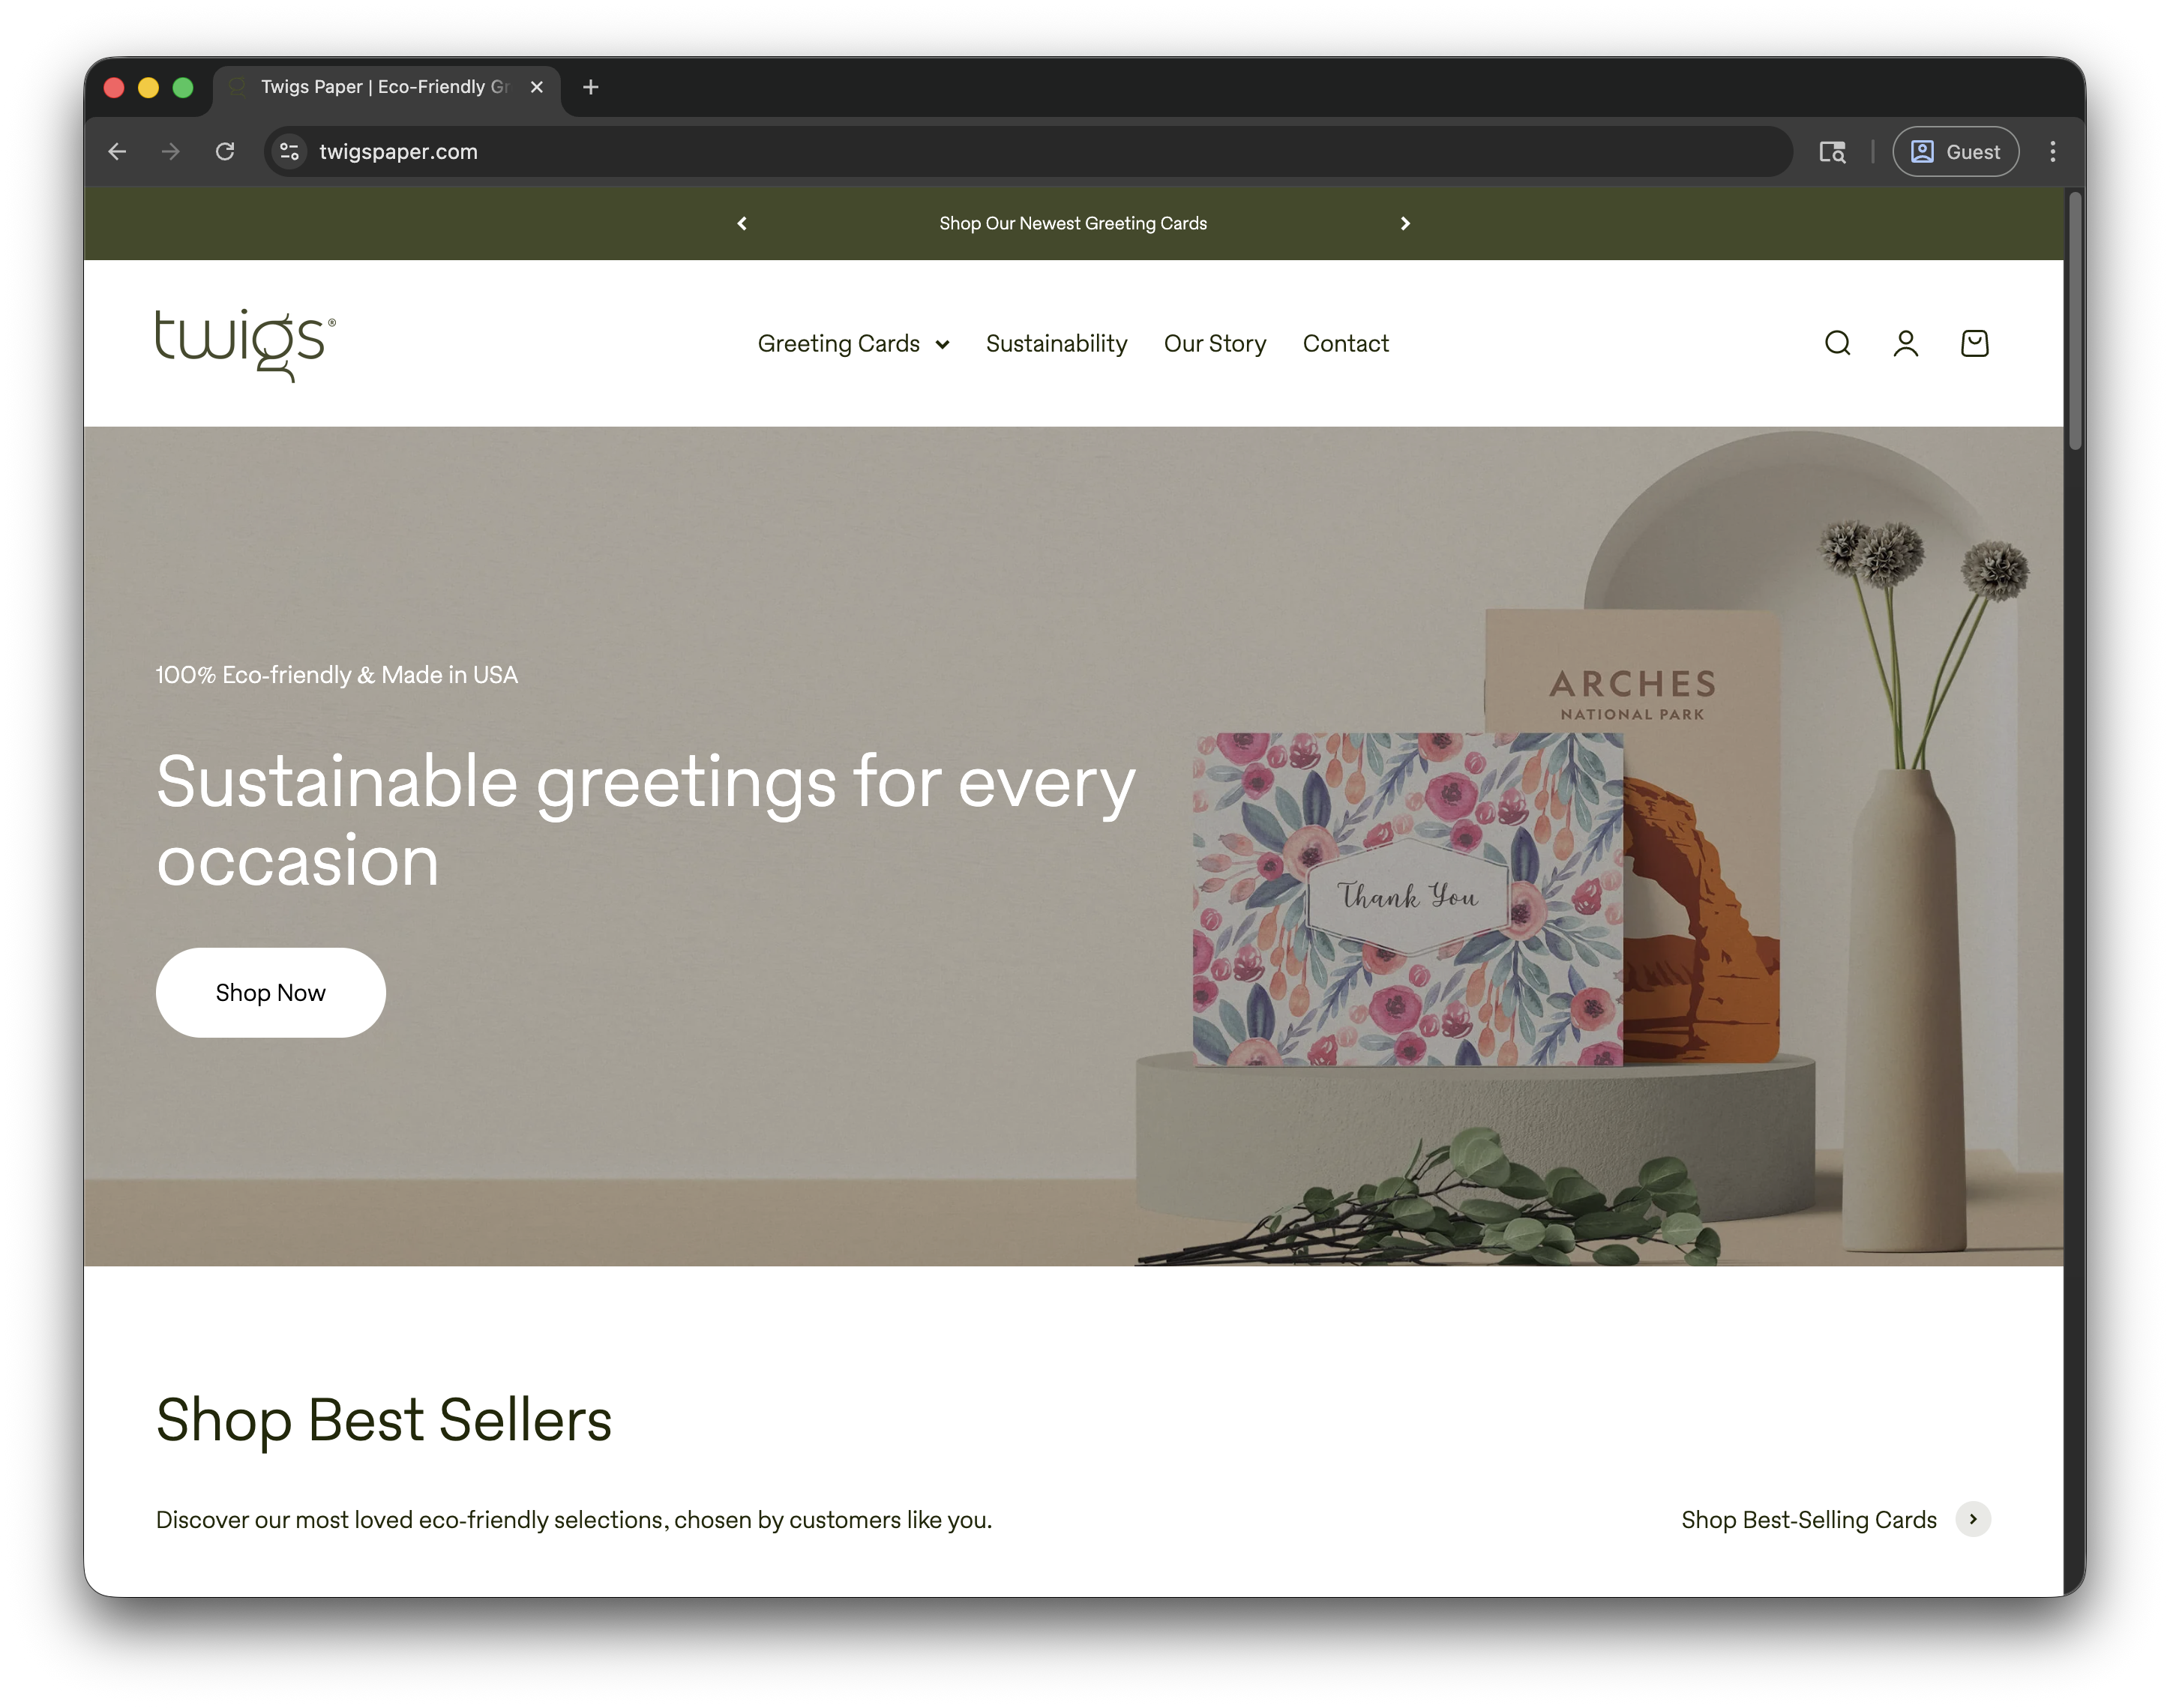Open the tab search icon in the toolbar
This screenshot has width=2170, height=1708.
click(1832, 152)
